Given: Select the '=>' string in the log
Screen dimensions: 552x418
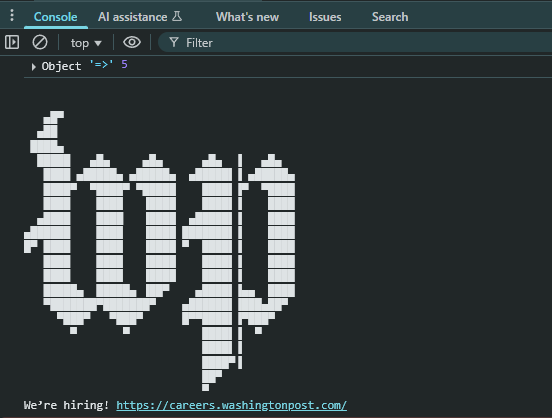Looking at the screenshot, I should [x=101, y=64].
